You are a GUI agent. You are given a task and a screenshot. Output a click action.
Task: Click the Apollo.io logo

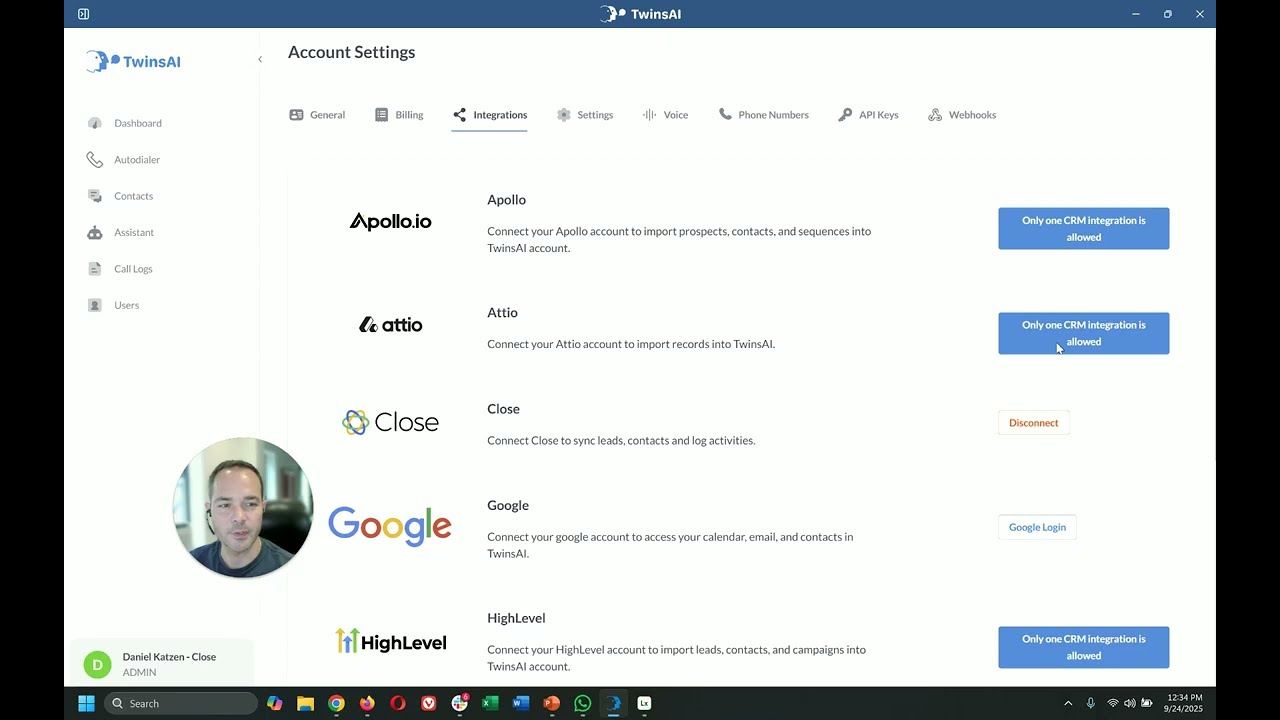[390, 222]
